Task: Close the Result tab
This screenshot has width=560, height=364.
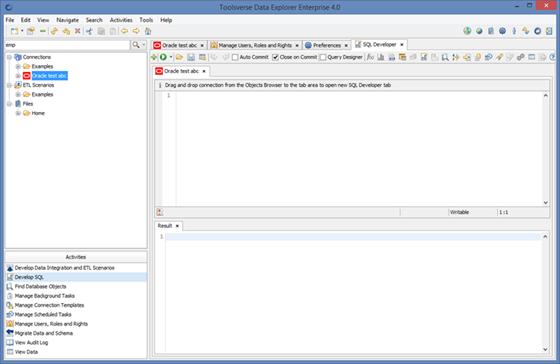Action: pyautogui.click(x=177, y=226)
